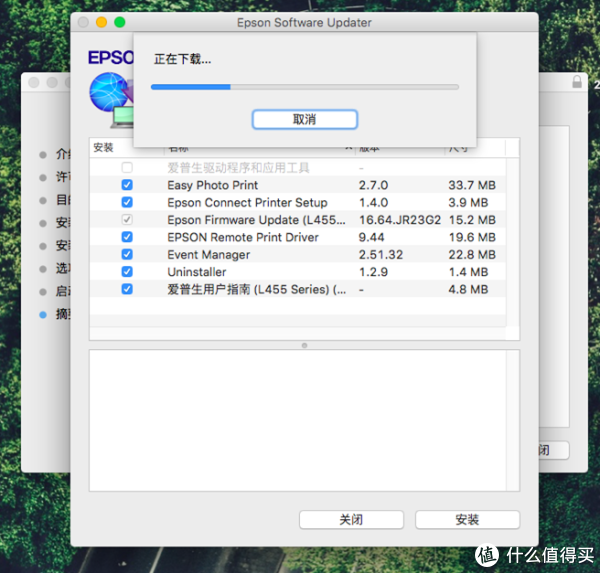Select the Easy Photo Print row name
This screenshot has width=600, height=573.
[x=212, y=185]
